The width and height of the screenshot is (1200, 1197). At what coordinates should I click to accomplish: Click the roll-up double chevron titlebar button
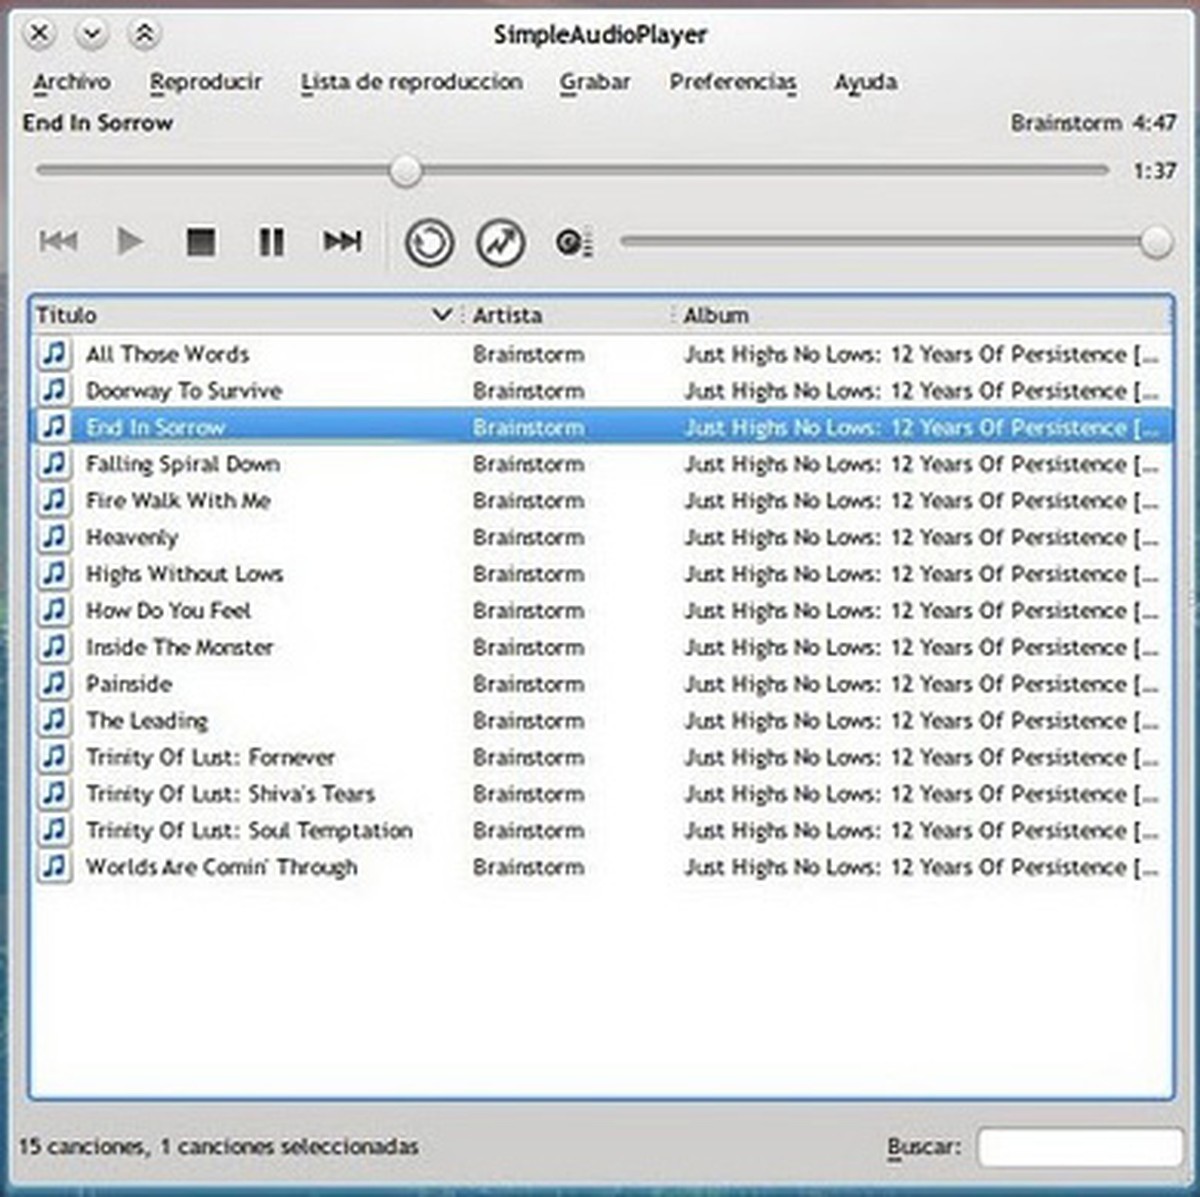(x=143, y=33)
